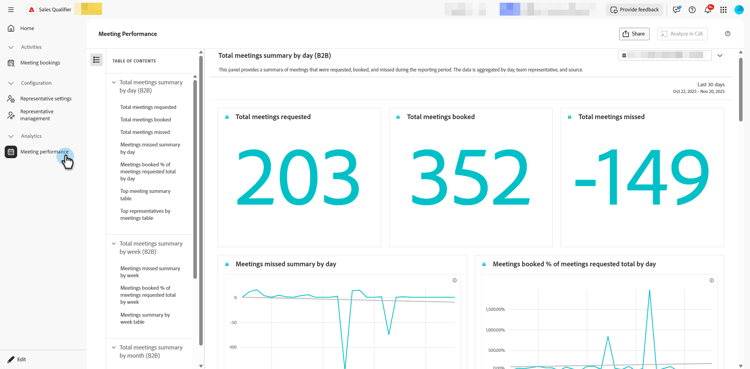Click the Adobe logo icon

point(32,10)
